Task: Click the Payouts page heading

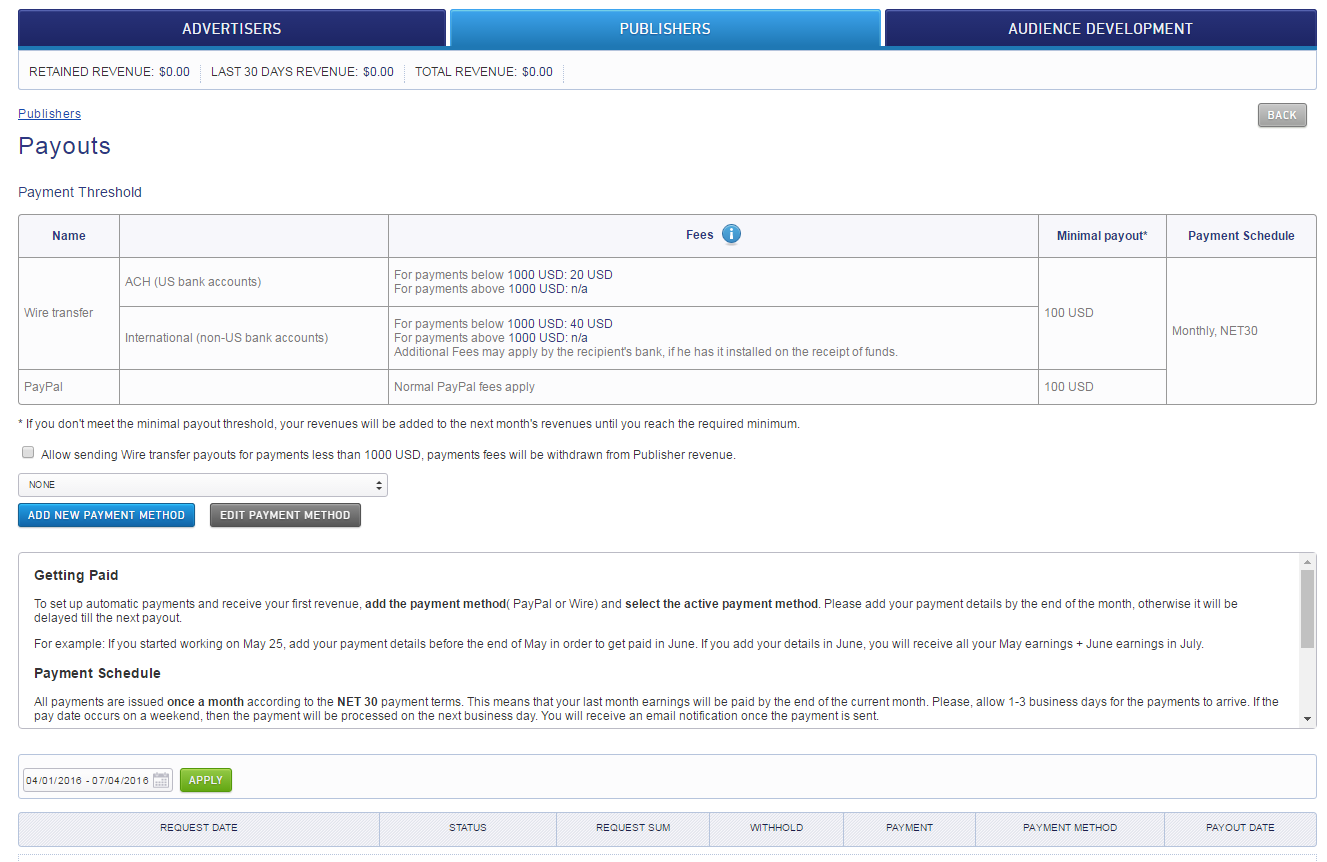Action: [64, 146]
